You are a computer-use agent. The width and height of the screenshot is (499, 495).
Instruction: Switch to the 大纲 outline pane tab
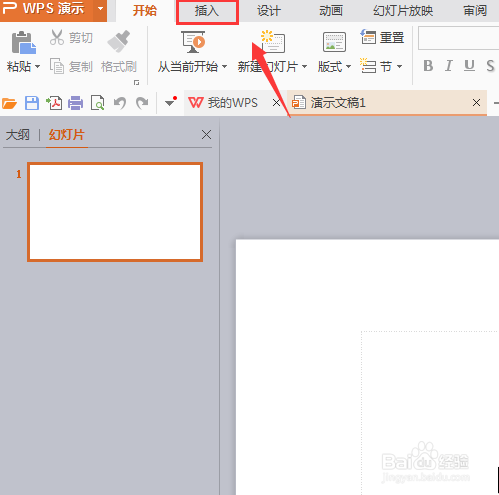pos(18,135)
